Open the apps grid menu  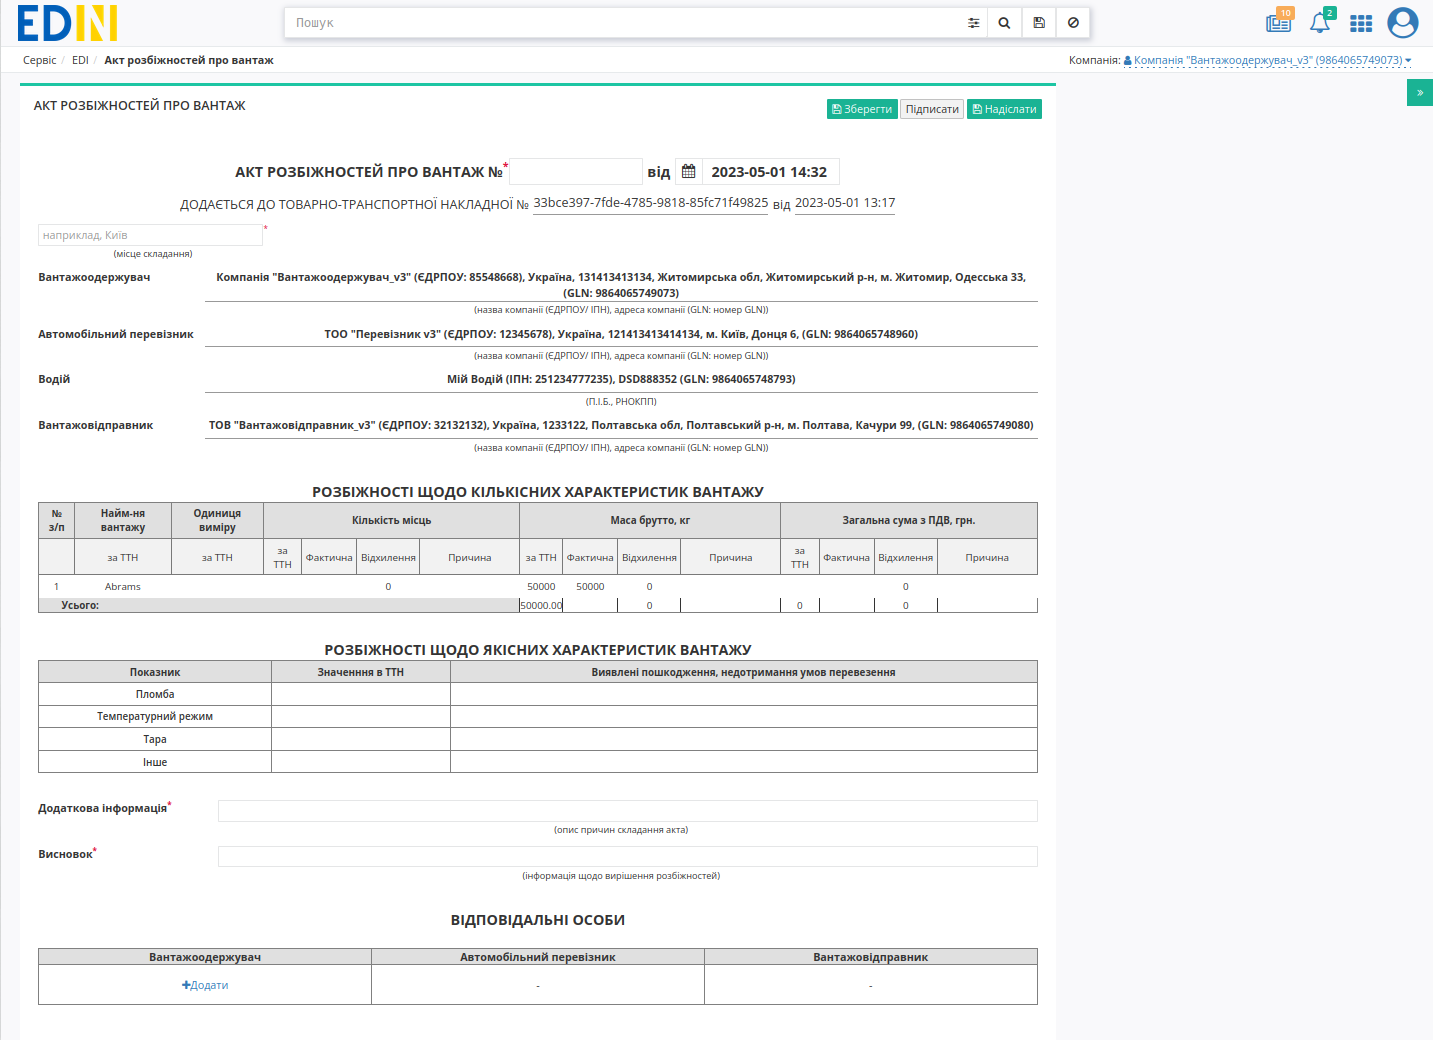(1361, 23)
